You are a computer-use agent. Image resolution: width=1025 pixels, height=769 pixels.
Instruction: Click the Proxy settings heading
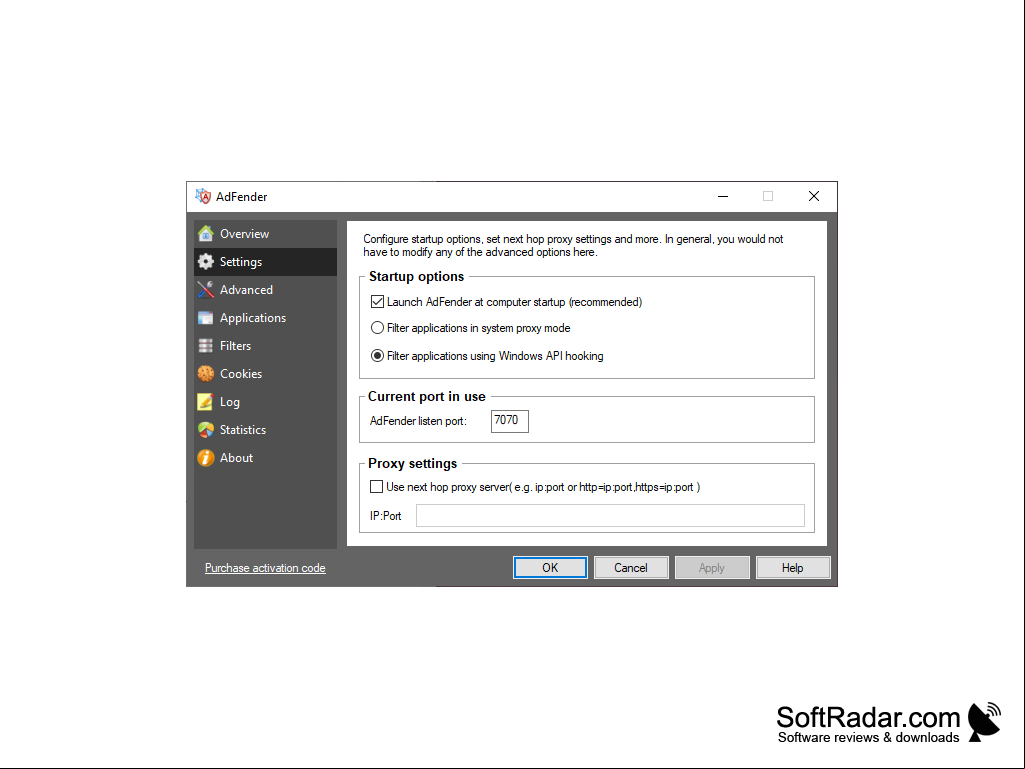[x=412, y=464]
